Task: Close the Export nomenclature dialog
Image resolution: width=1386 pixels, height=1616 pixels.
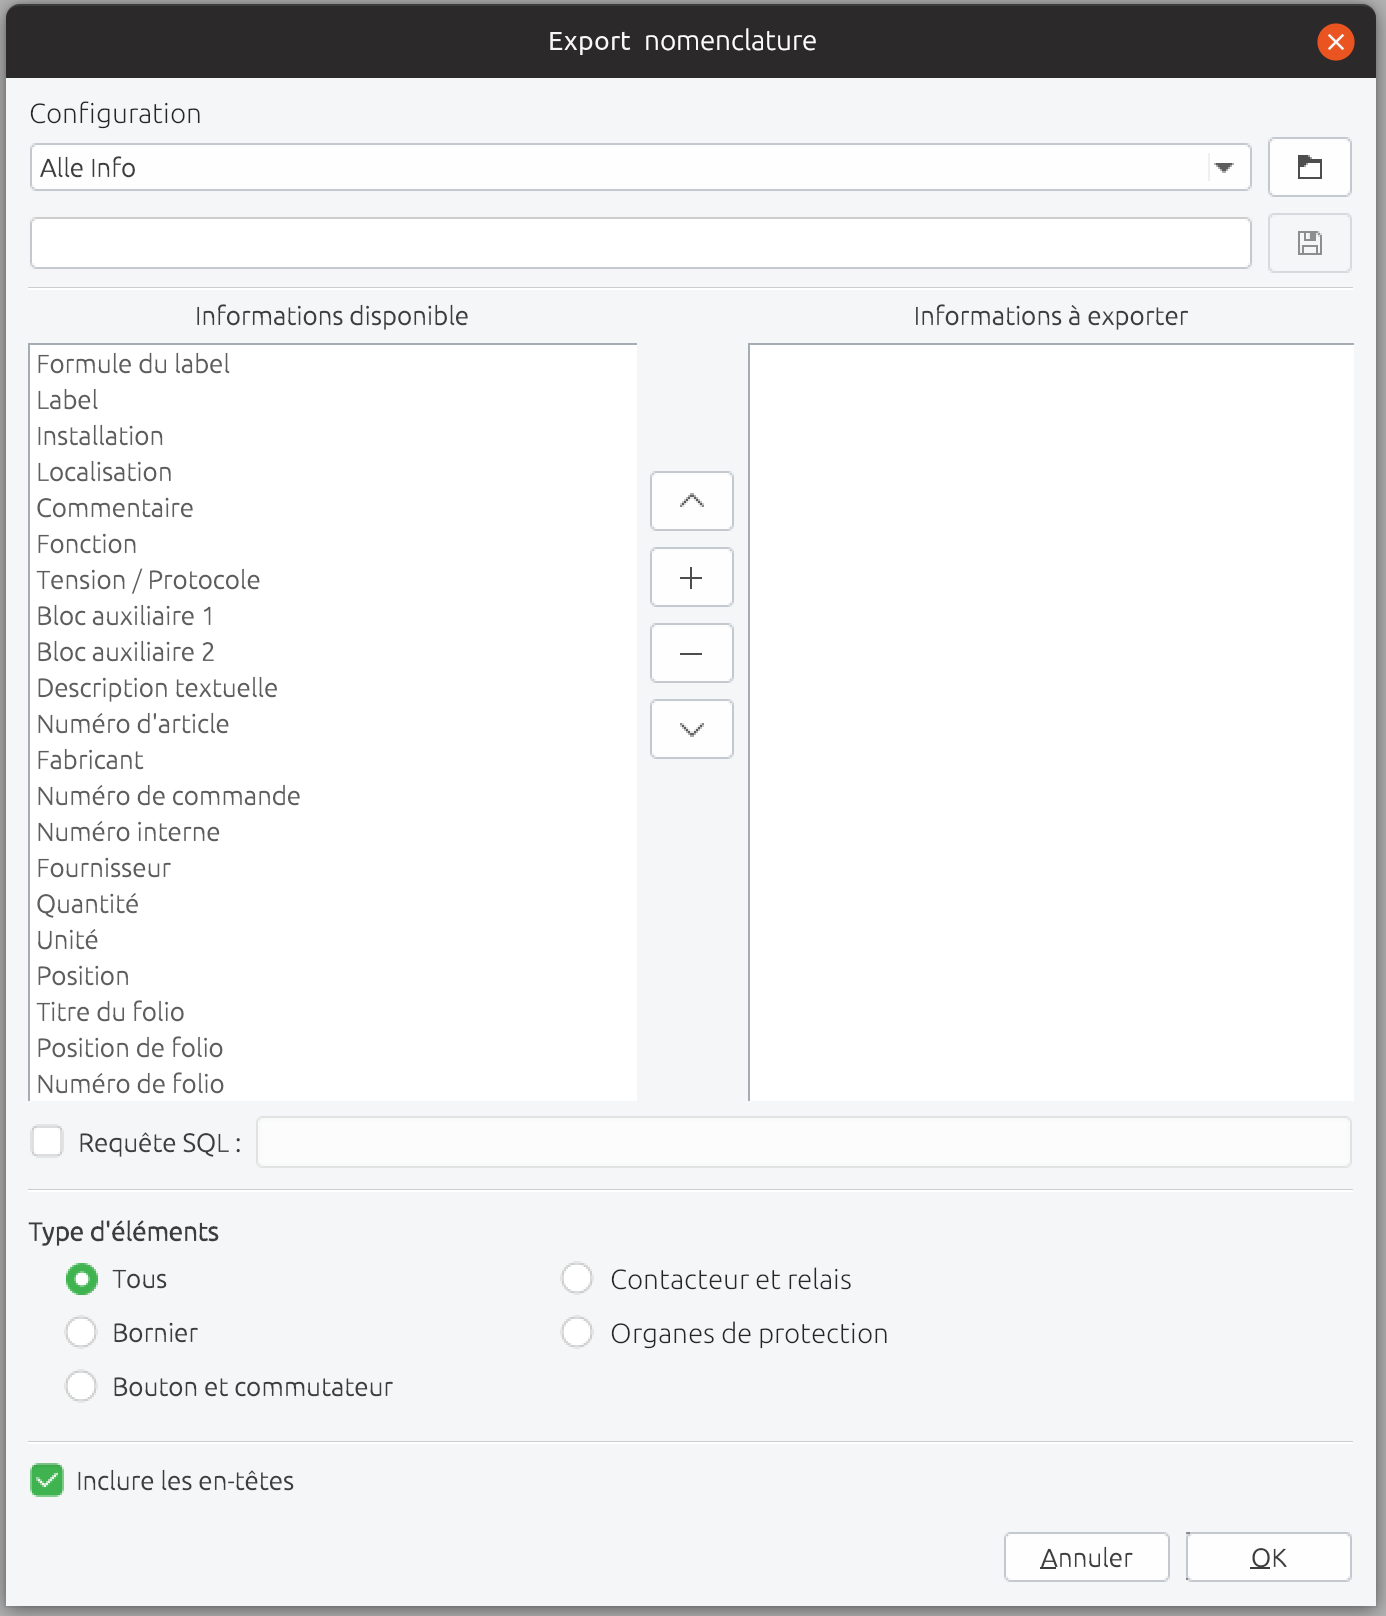Action: [x=1335, y=42]
